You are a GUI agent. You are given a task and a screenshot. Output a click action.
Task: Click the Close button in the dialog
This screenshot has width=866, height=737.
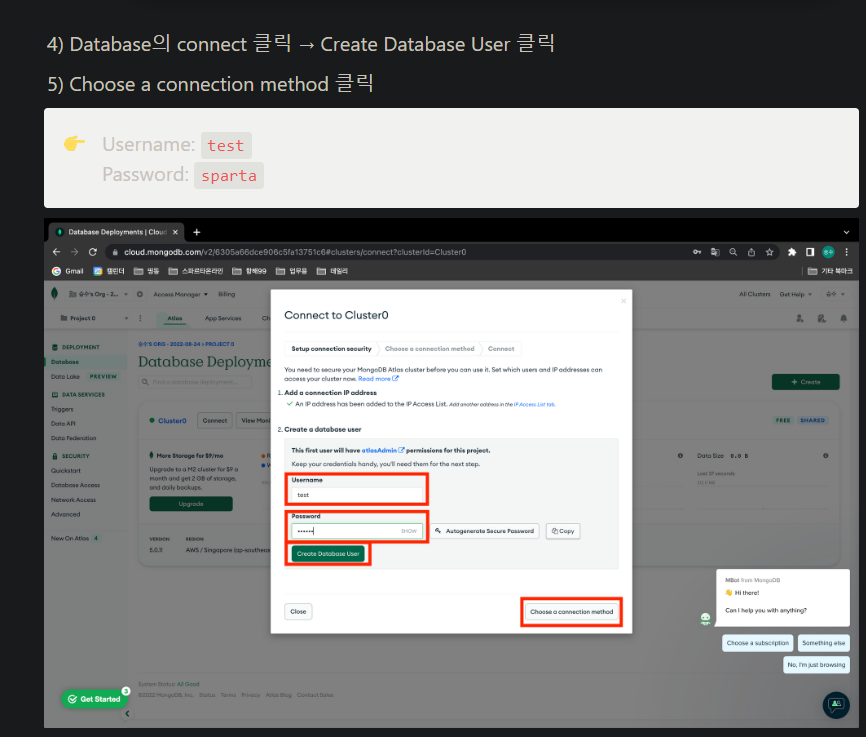click(x=298, y=612)
